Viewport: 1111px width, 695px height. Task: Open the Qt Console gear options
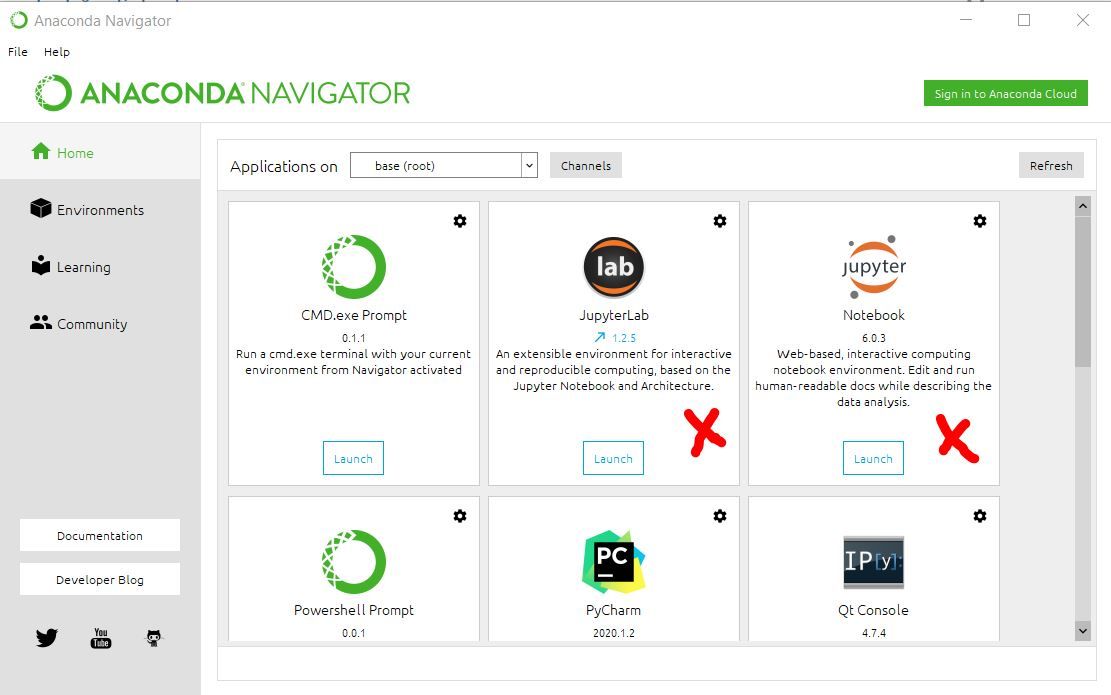(x=980, y=516)
